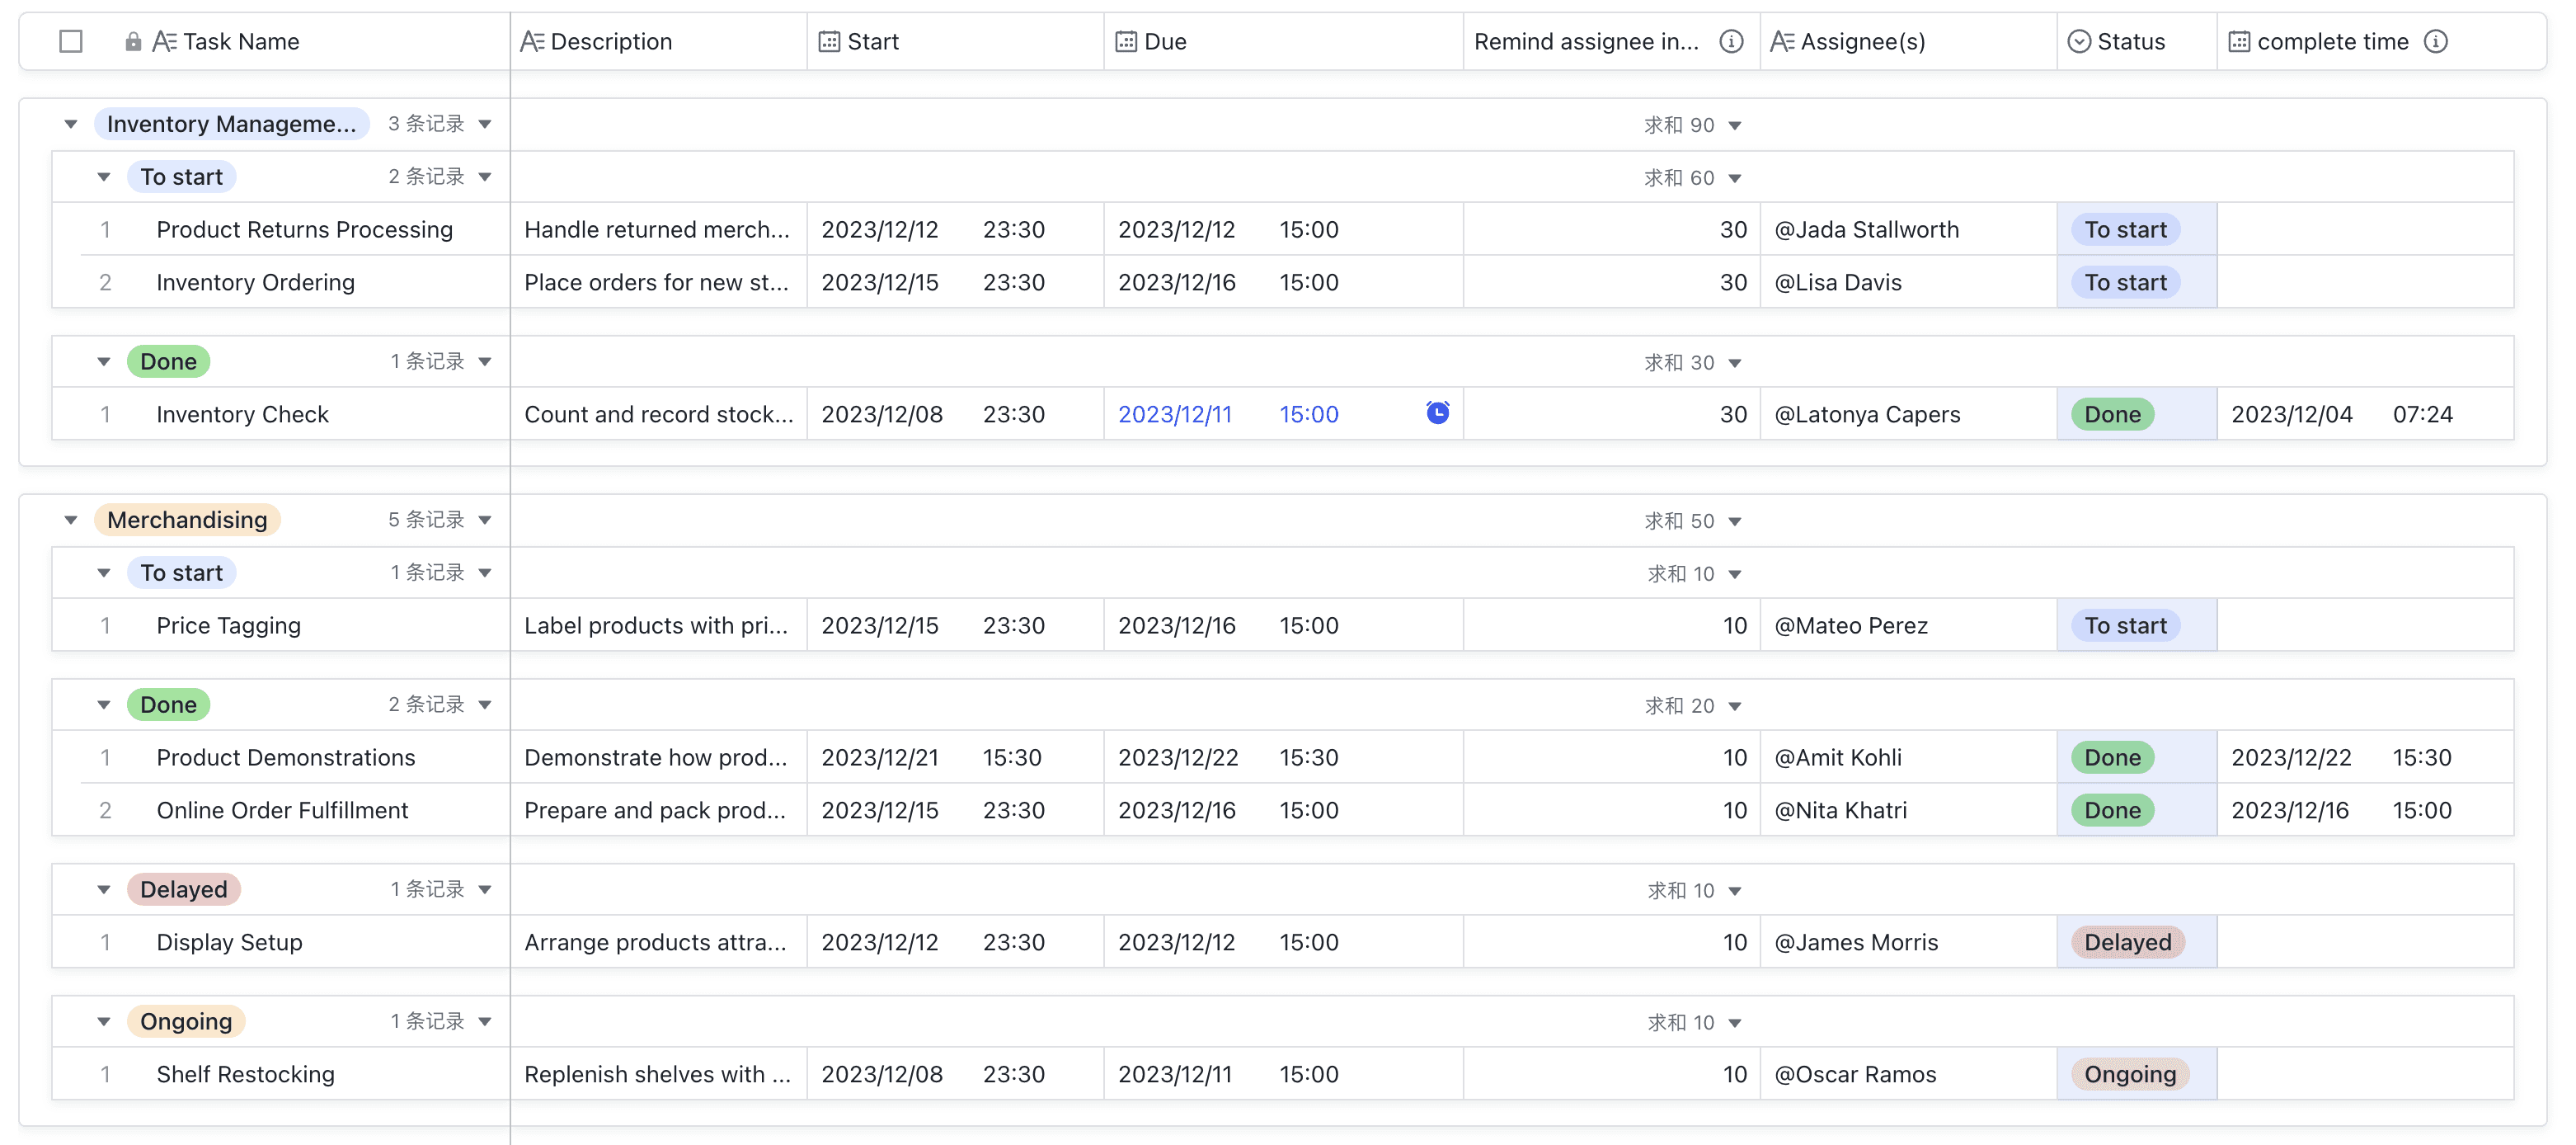2576x1145 pixels.
Task: Click the info icon beside Remind assignee column
Action: click(x=1731, y=41)
